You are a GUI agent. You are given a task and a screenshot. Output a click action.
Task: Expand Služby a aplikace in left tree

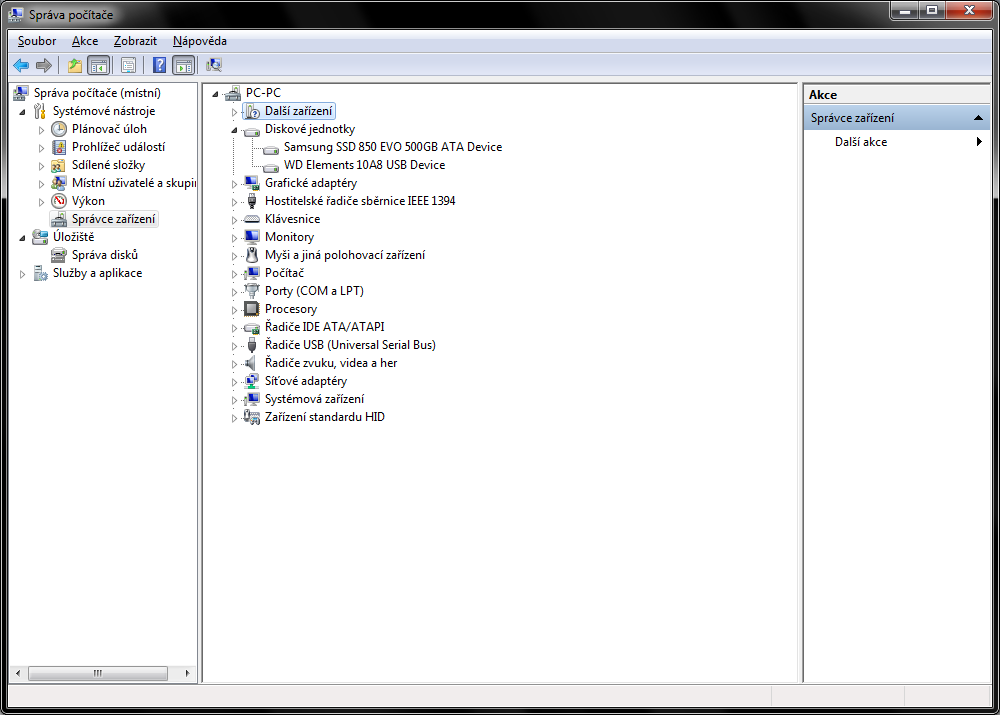pos(23,274)
